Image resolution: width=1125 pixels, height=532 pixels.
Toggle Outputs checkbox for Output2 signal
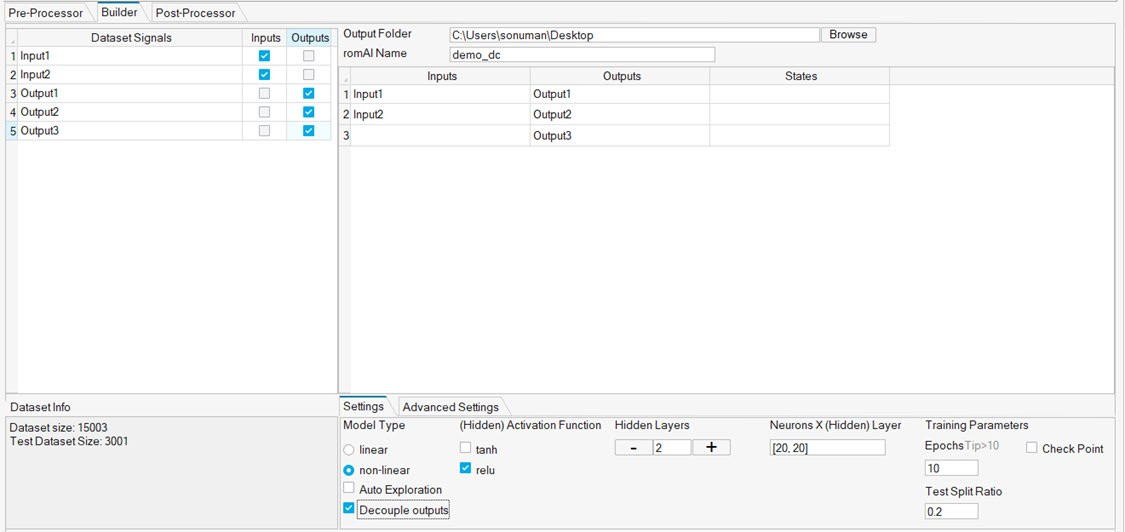pos(308,112)
